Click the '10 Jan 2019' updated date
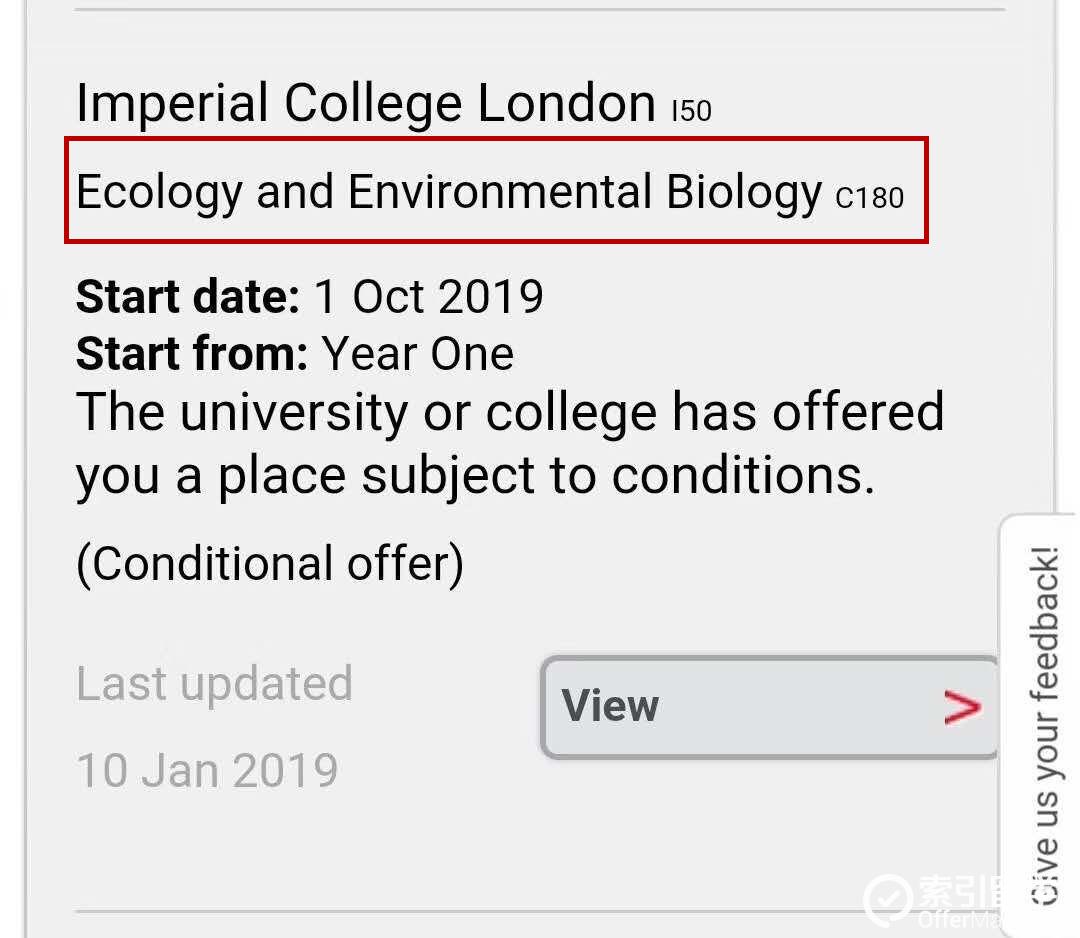This screenshot has height=938, width=1080. point(207,771)
